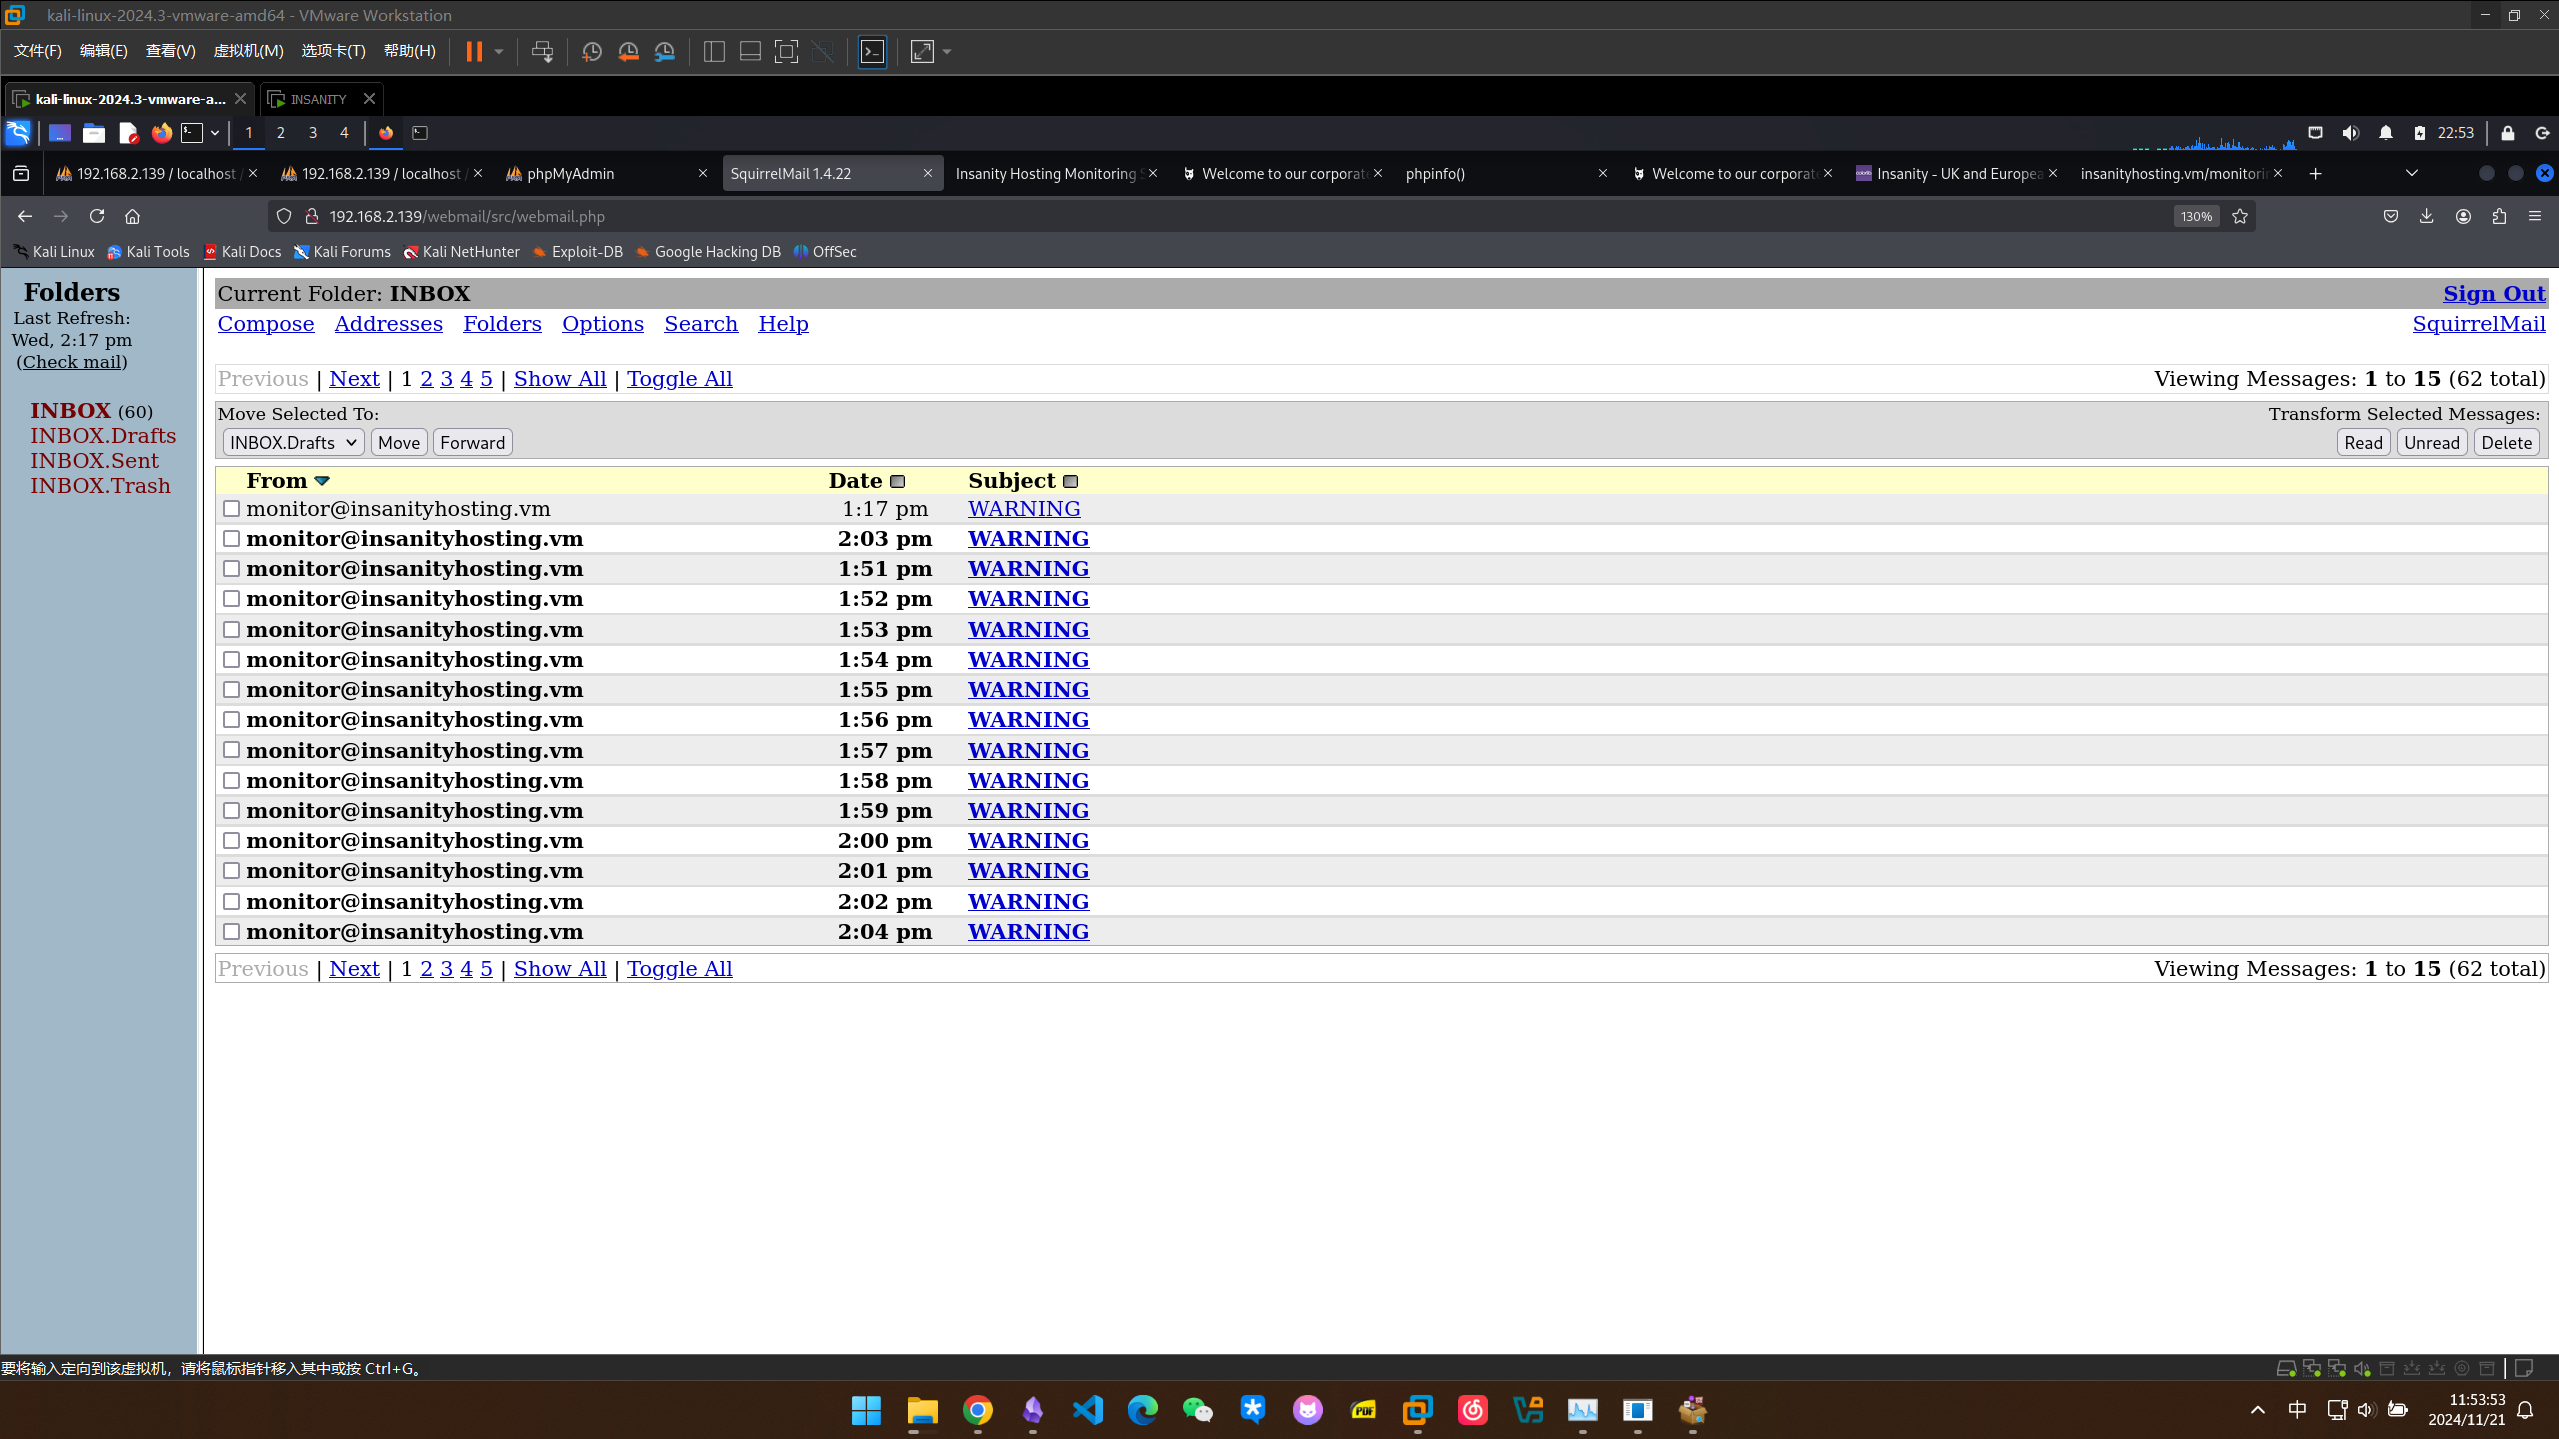2559x1439 pixels.
Task: Open the VMware 虚拟机(M) menu
Action: coord(248,51)
